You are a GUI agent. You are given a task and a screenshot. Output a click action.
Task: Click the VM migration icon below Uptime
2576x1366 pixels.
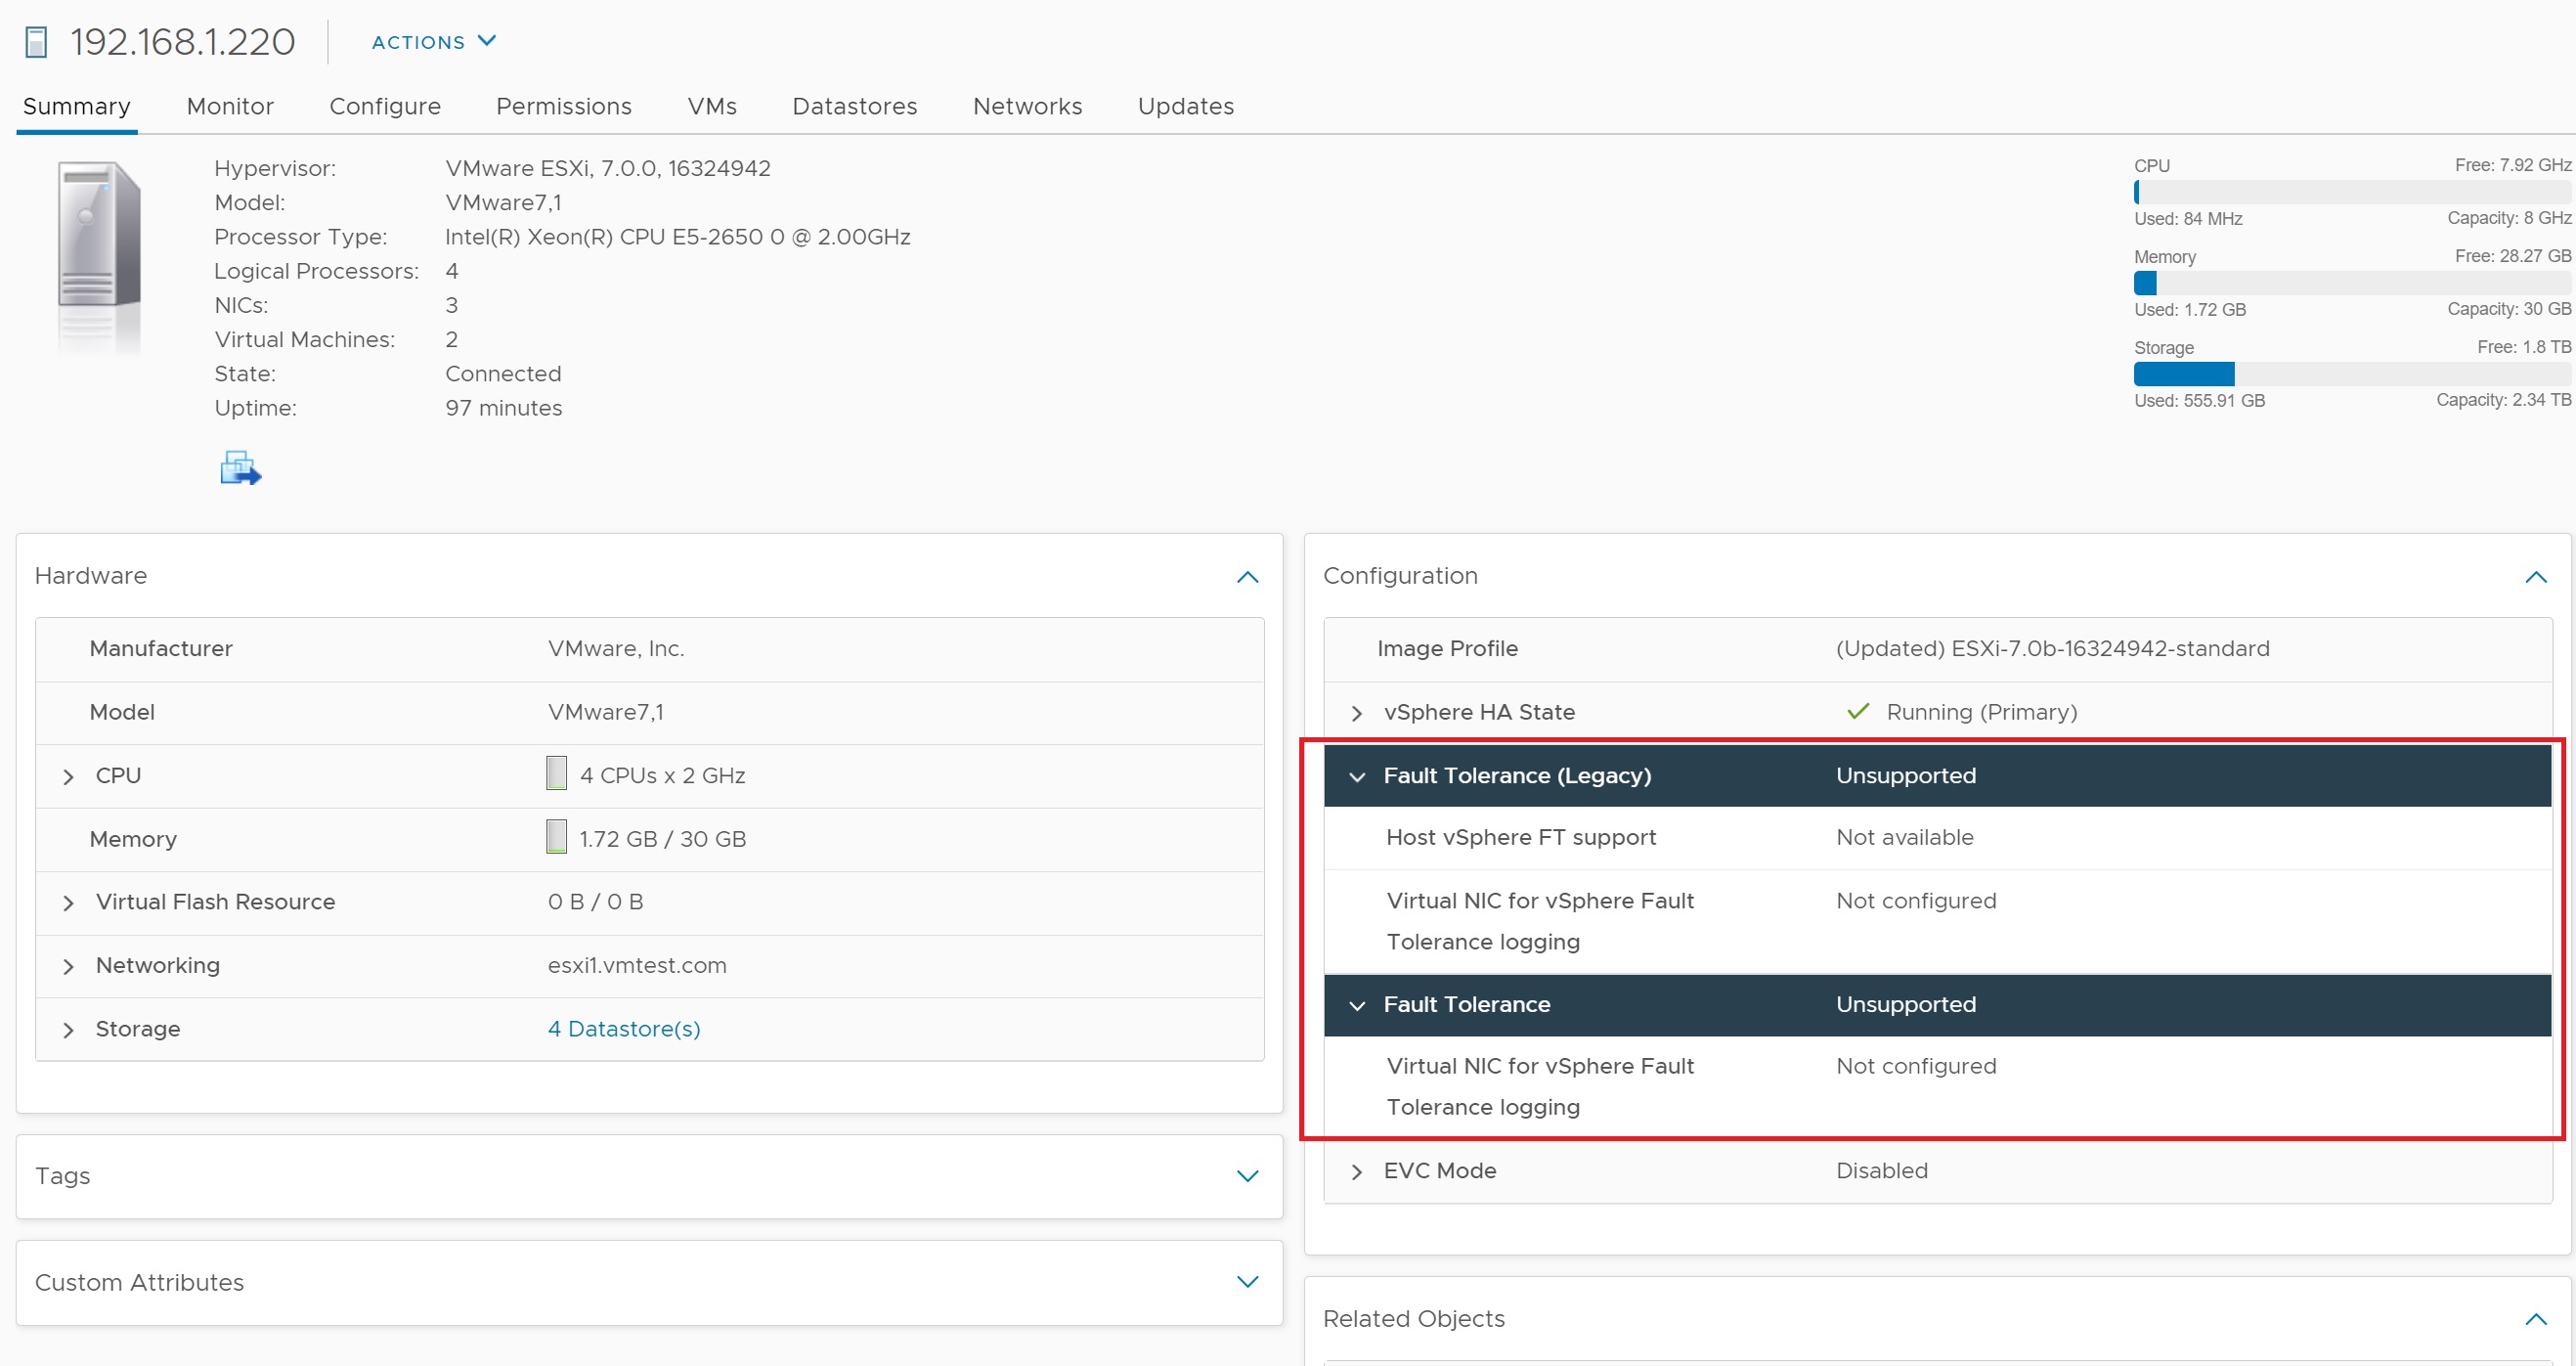click(x=240, y=468)
